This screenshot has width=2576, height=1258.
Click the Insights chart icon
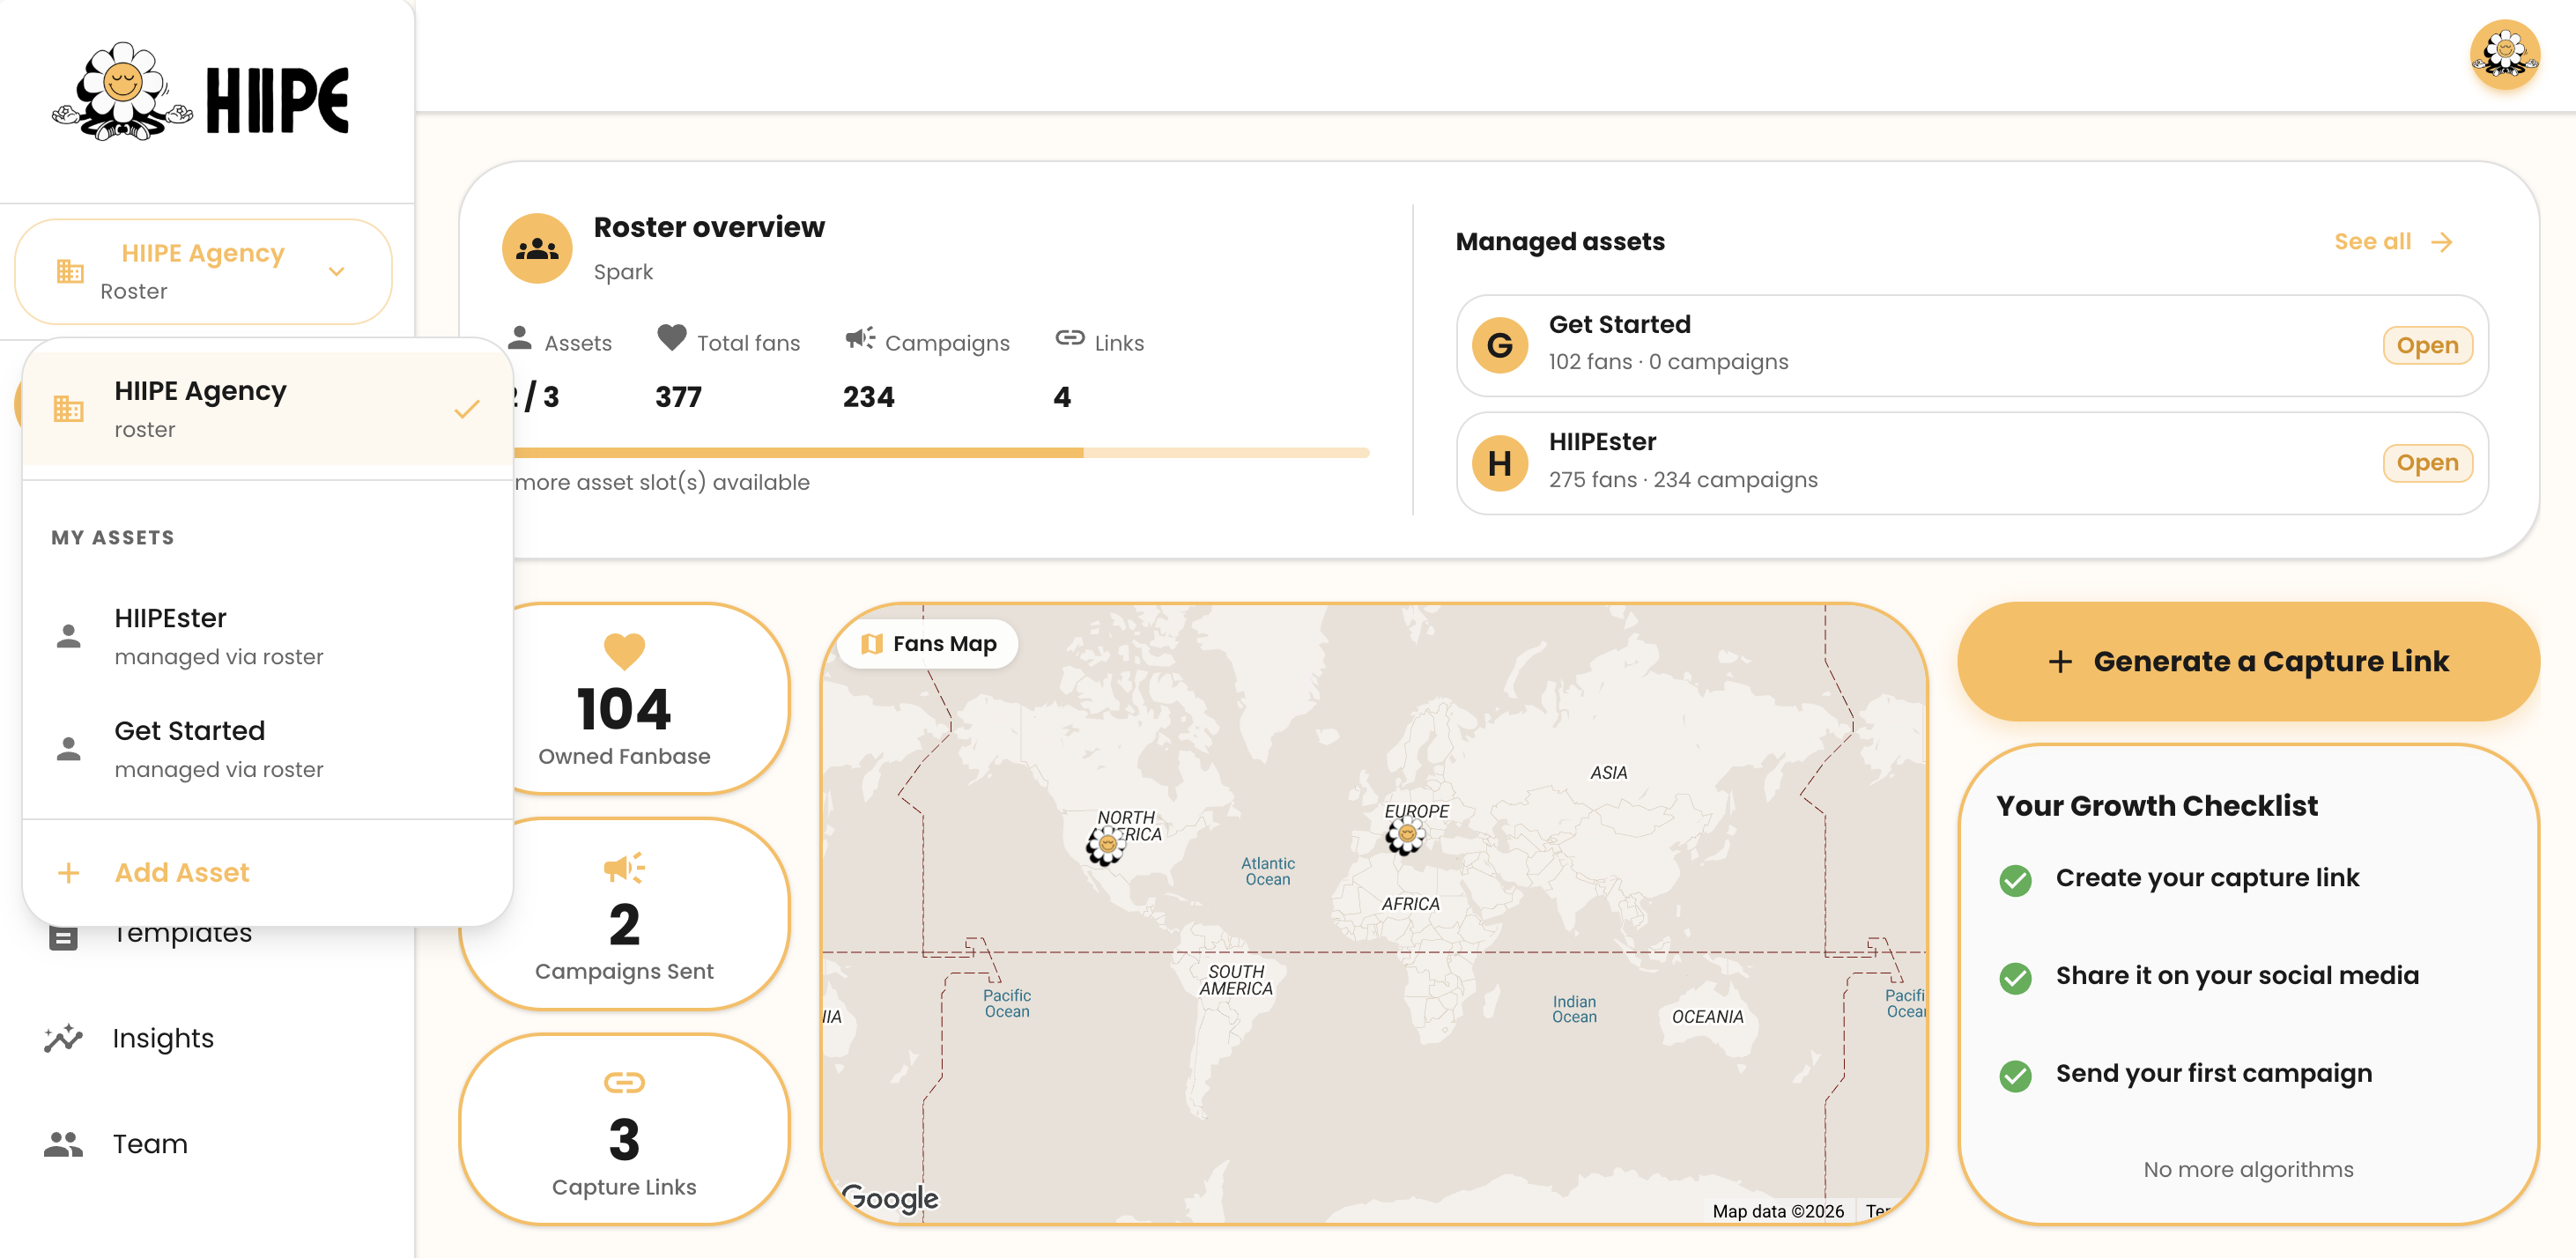coord(63,1038)
